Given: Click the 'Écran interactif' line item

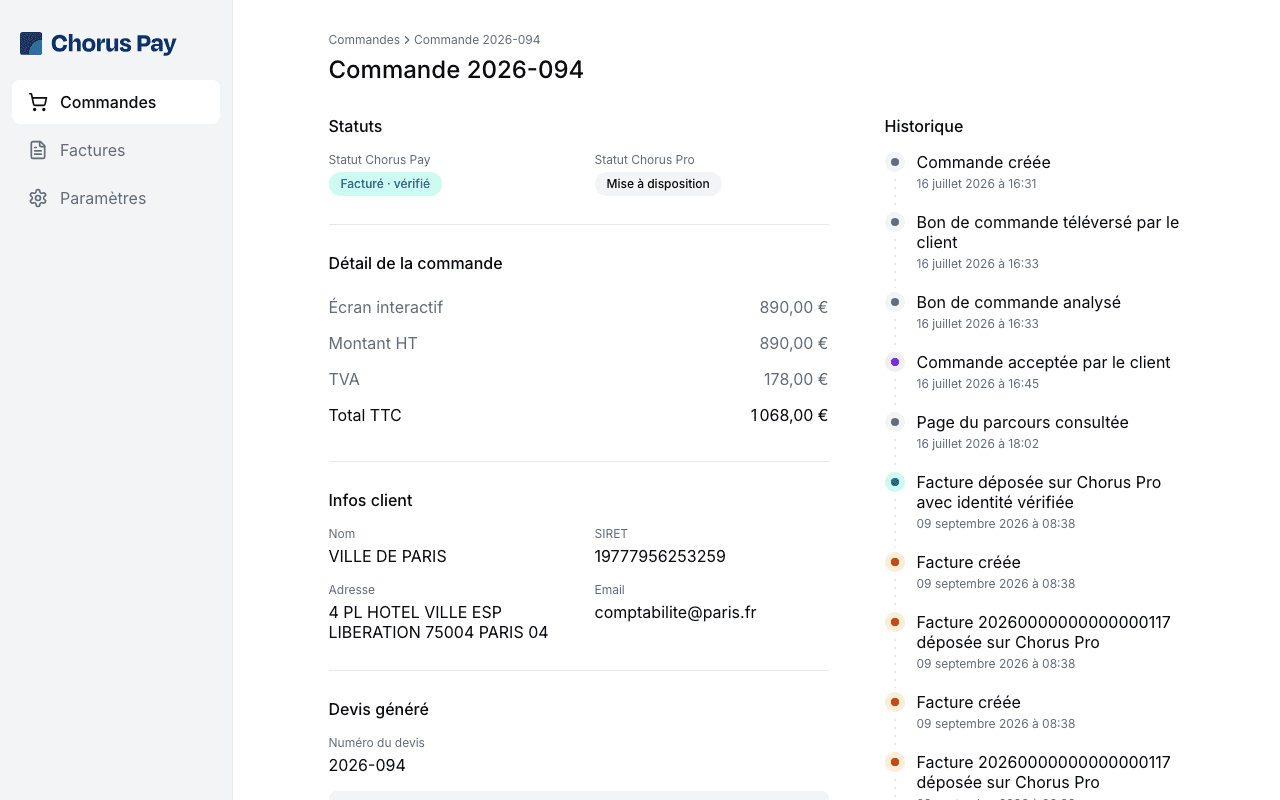Looking at the screenshot, I should tap(386, 307).
